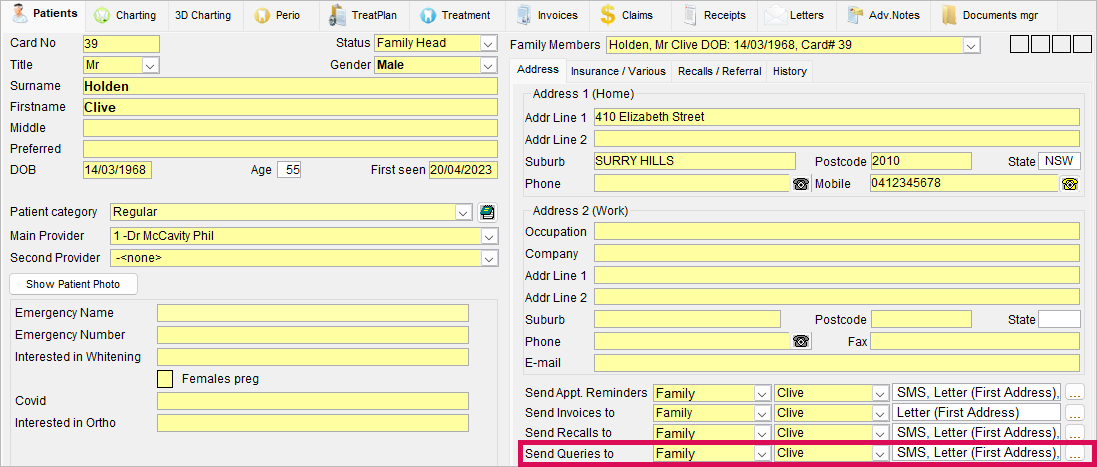This screenshot has width=1097, height=467.
Task: Click the Fax field
Action: tap(975, 341)
